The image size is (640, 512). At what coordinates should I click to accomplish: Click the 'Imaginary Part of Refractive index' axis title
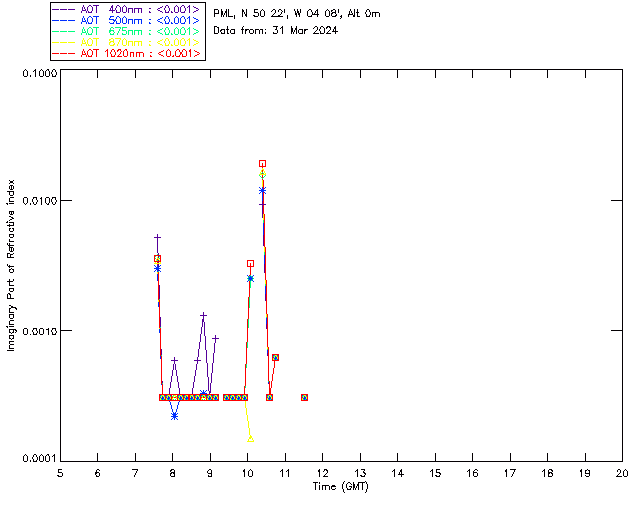coord(11,265)
